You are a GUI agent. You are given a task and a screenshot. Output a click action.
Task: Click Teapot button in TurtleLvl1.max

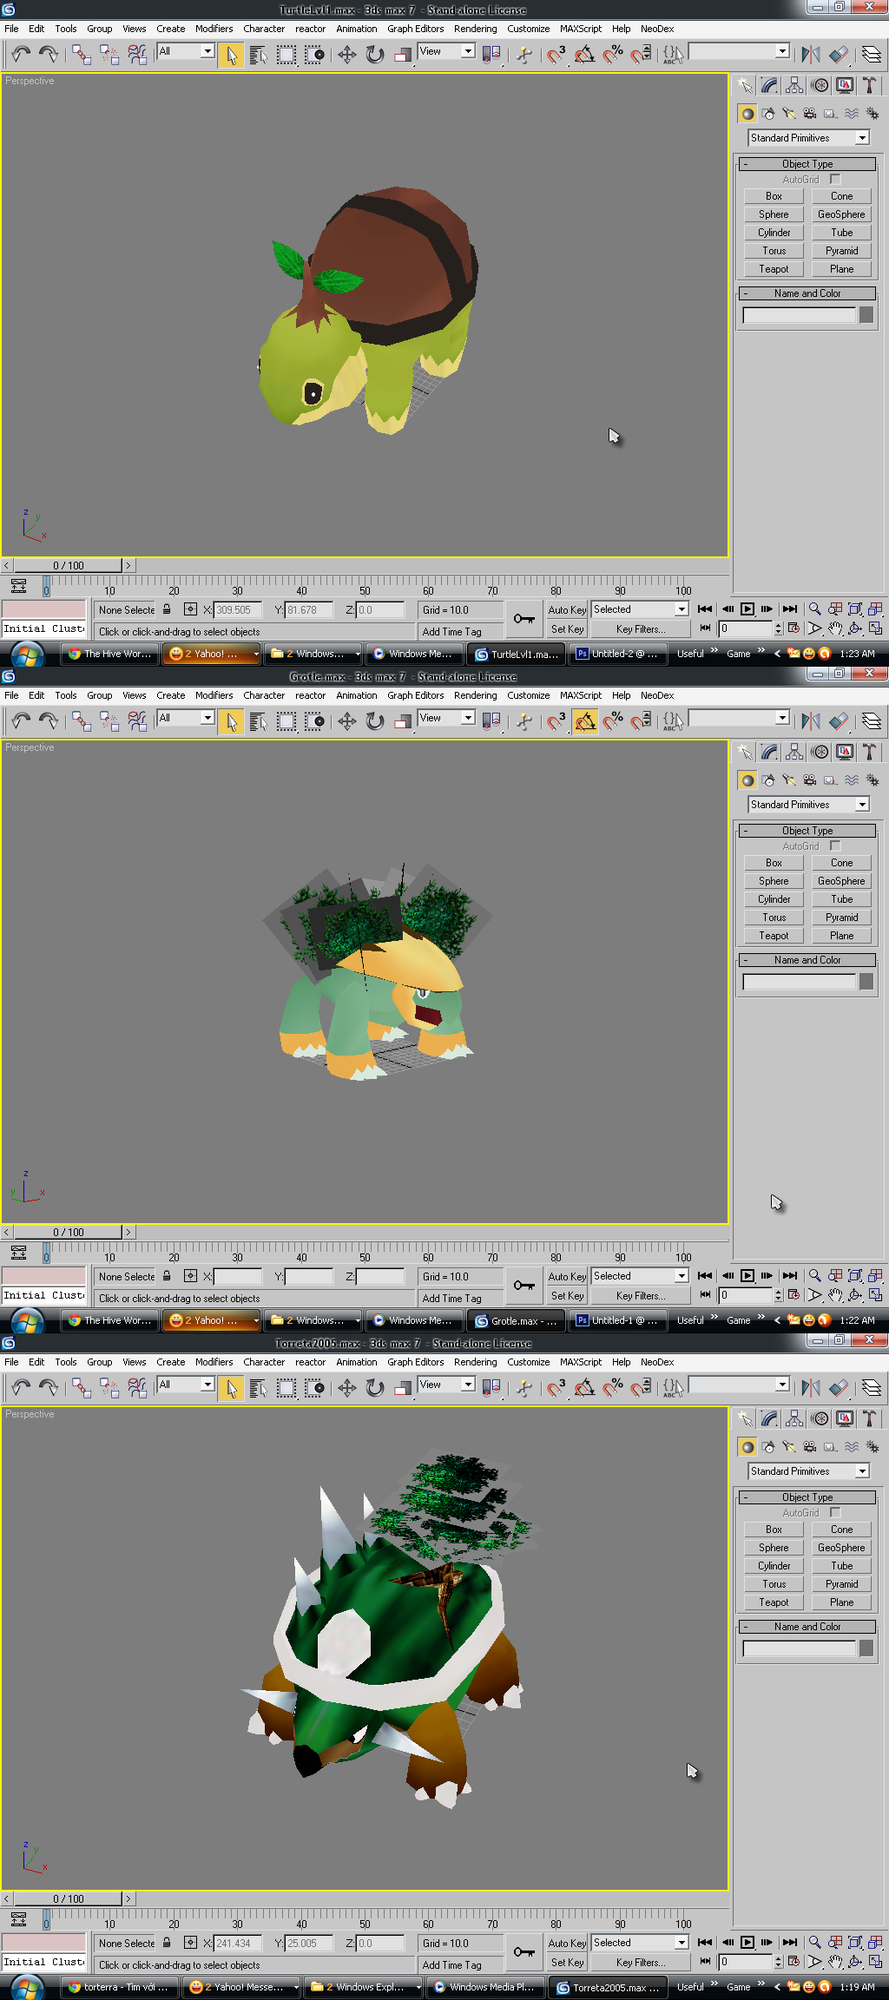coord(774,269)
